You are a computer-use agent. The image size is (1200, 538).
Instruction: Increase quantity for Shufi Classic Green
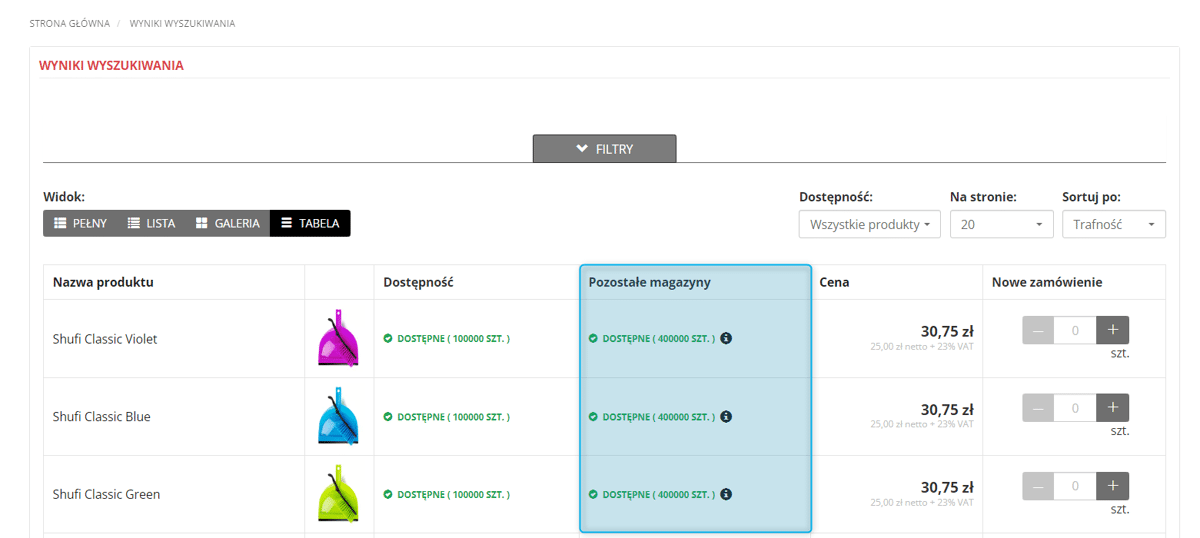1113,486
